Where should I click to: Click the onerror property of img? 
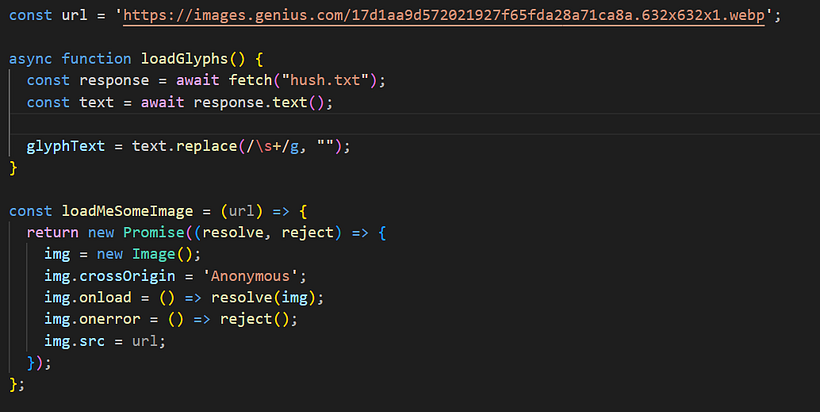click(108, 319)
